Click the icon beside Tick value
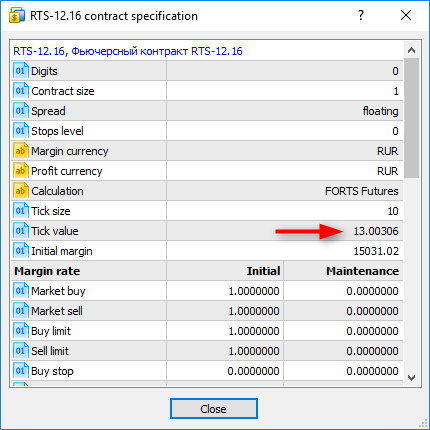Image resolution: width=430 pixels, height=430 pixels. [21, 231]
